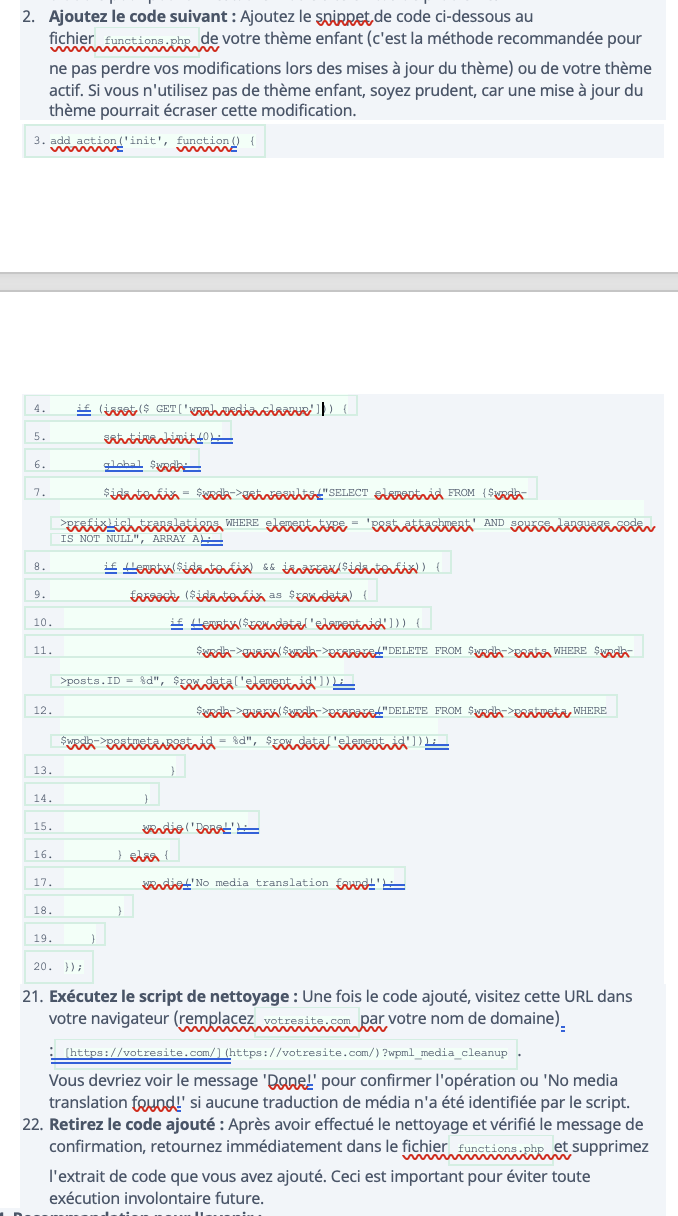Click the set_time_limit(0) code line
This screenshot has height=1216, width=678.
pos(165,435)
